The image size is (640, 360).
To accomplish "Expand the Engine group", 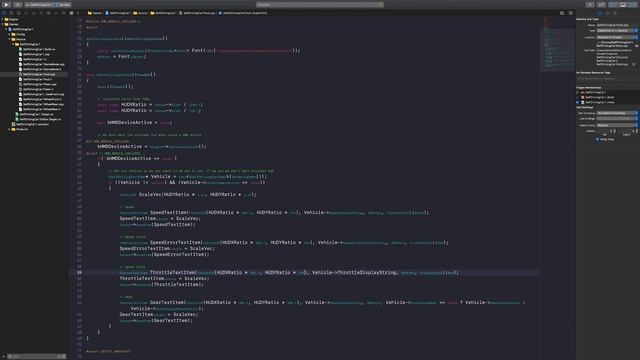I will coord(2,19).
